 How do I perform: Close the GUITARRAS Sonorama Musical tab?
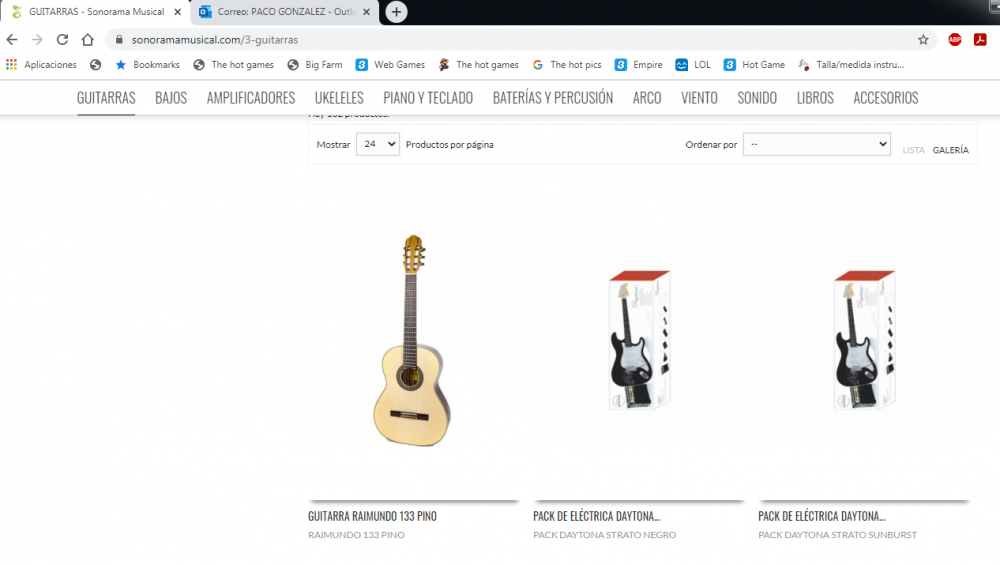pyautogui.click(x=177, y=12)
